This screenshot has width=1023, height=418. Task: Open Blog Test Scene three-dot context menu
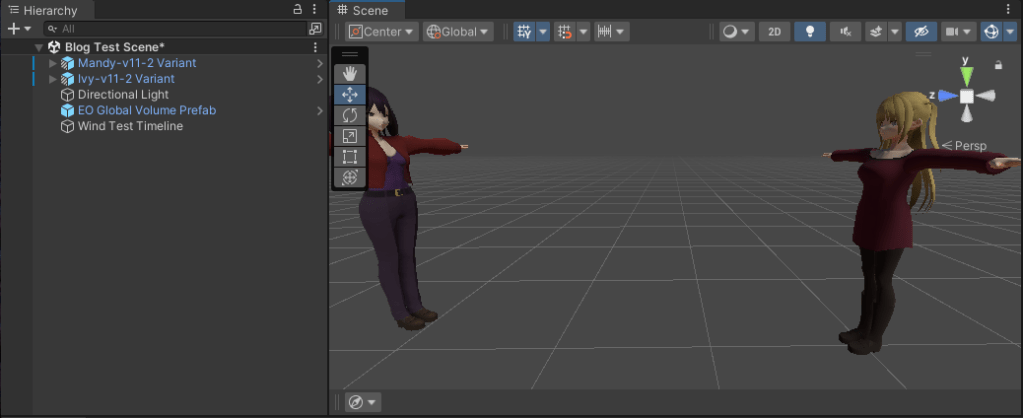(x=315, y=47)
